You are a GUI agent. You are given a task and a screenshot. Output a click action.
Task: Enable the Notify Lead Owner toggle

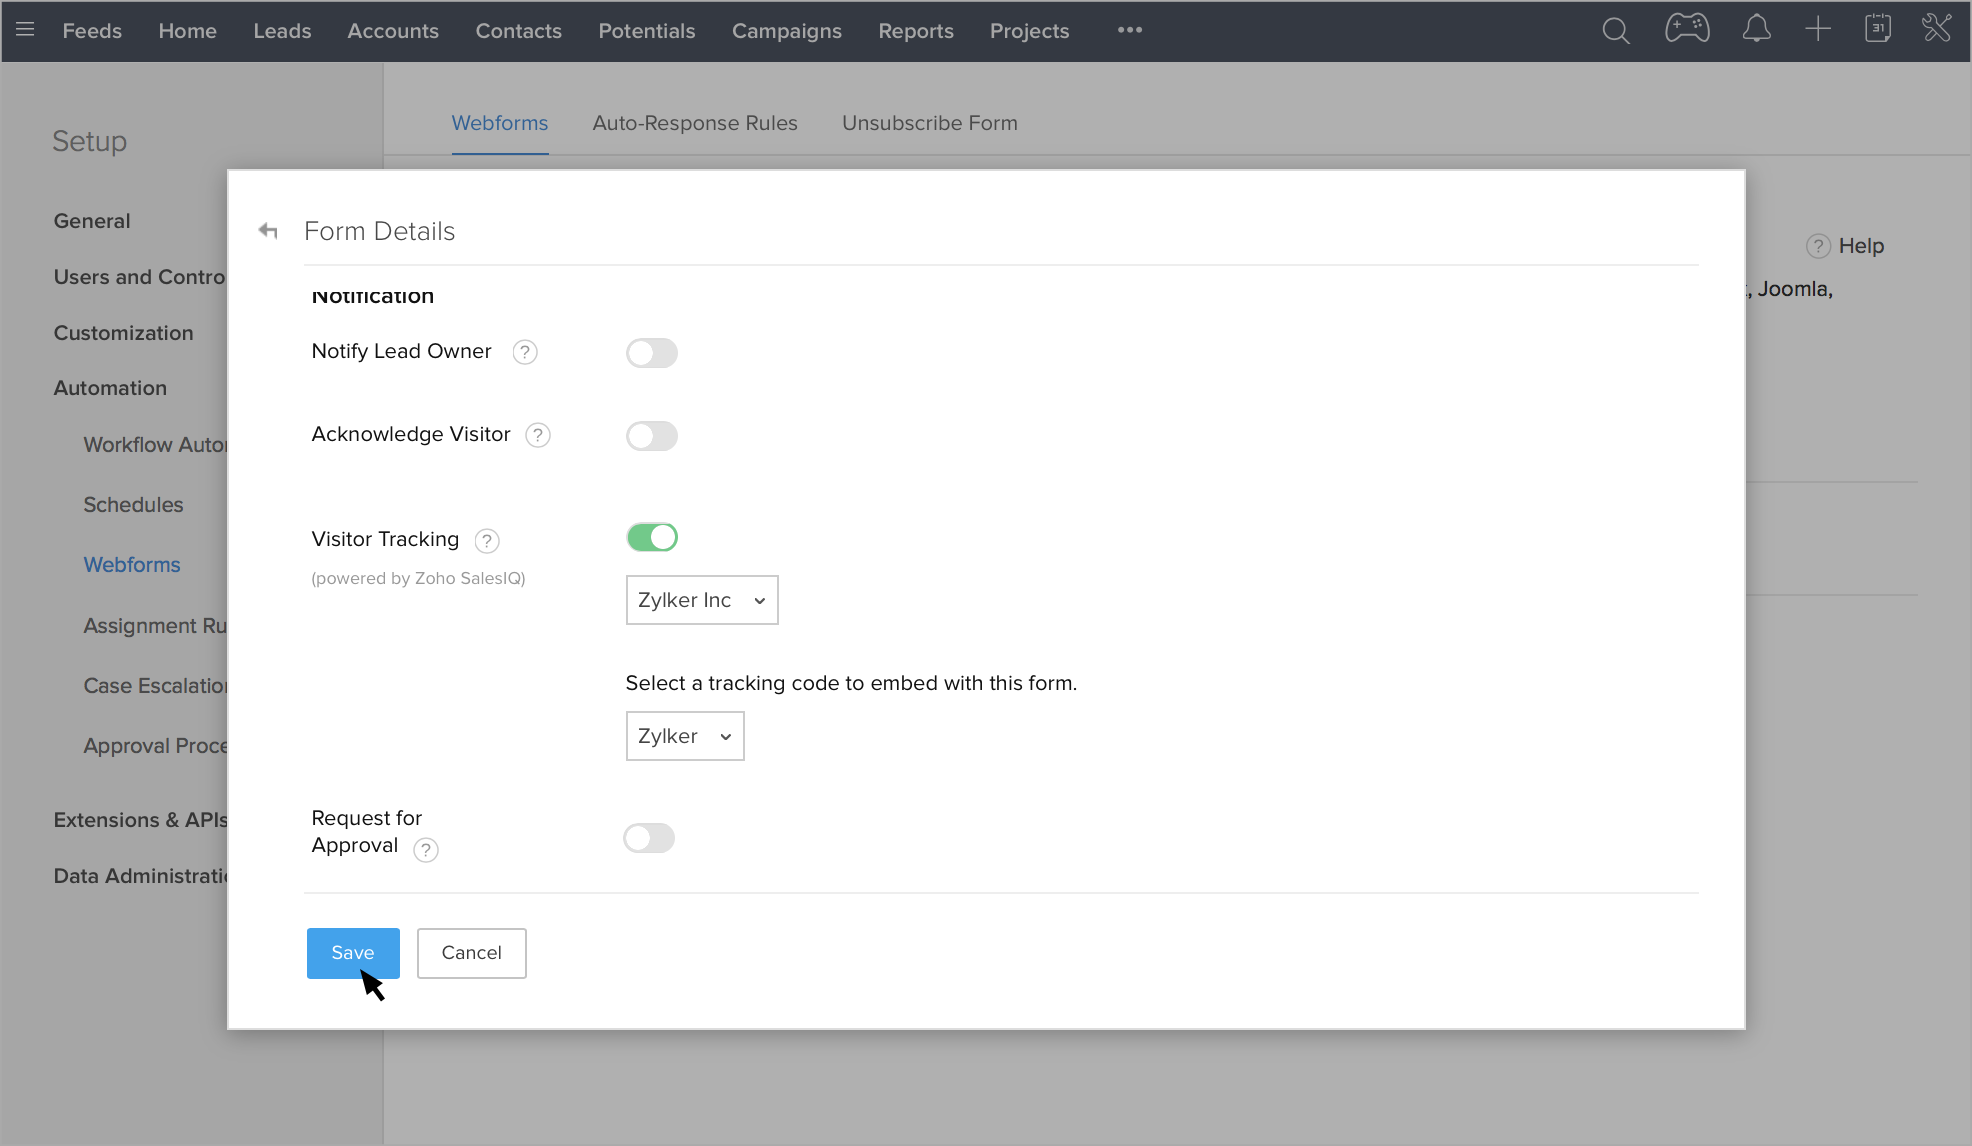[x=652, y=353]
